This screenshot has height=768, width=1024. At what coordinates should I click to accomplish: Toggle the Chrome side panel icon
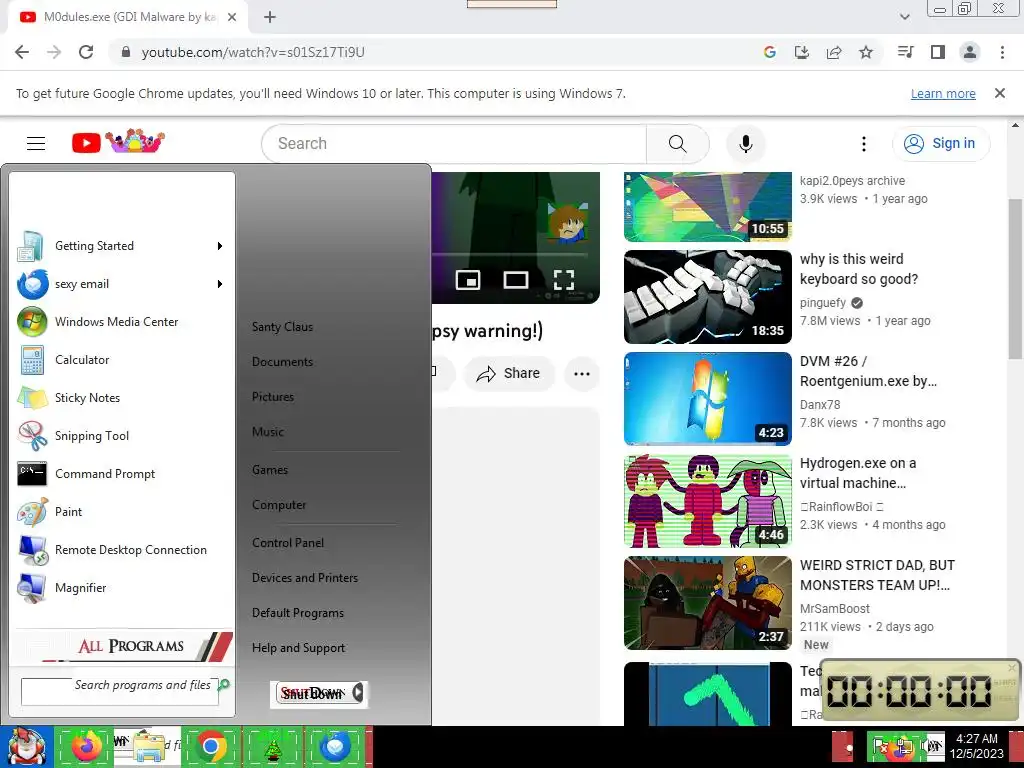pyautogui.click(x=938, y=52)
